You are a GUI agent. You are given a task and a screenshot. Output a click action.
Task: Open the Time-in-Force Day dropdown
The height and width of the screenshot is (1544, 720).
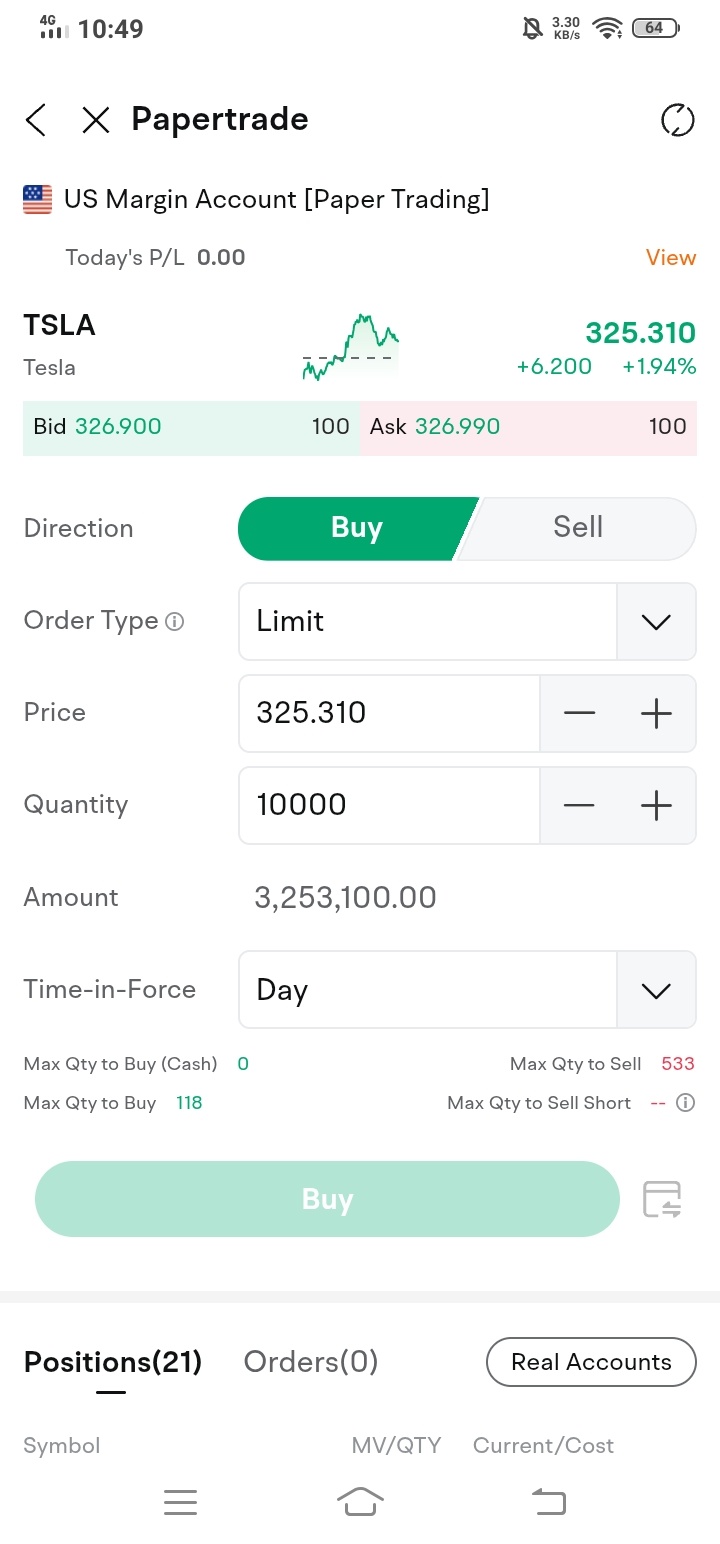click(x=467, y=990)
